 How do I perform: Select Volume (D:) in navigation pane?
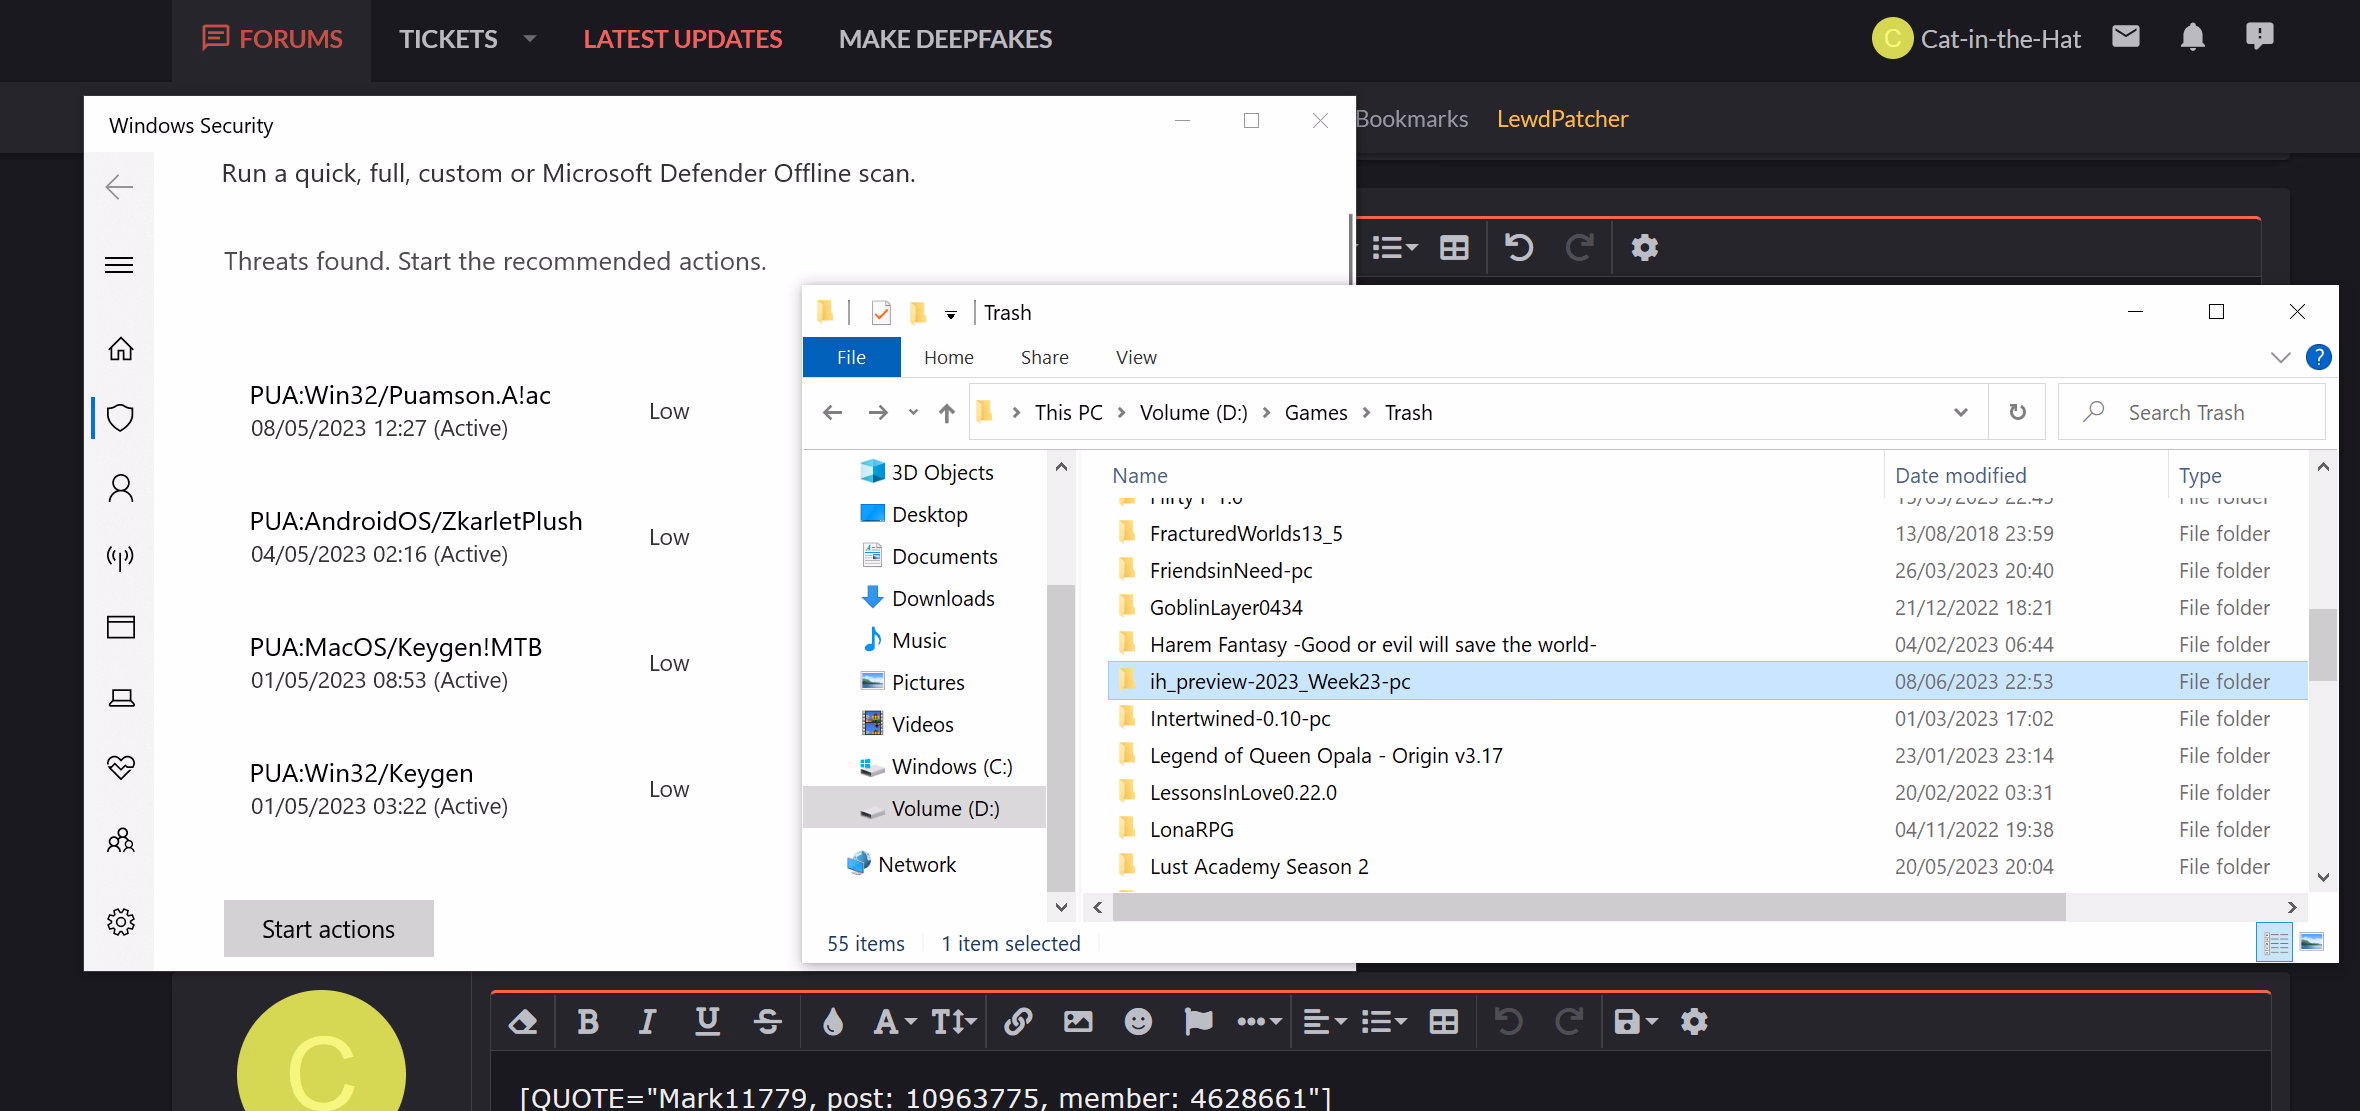(925, 808)
